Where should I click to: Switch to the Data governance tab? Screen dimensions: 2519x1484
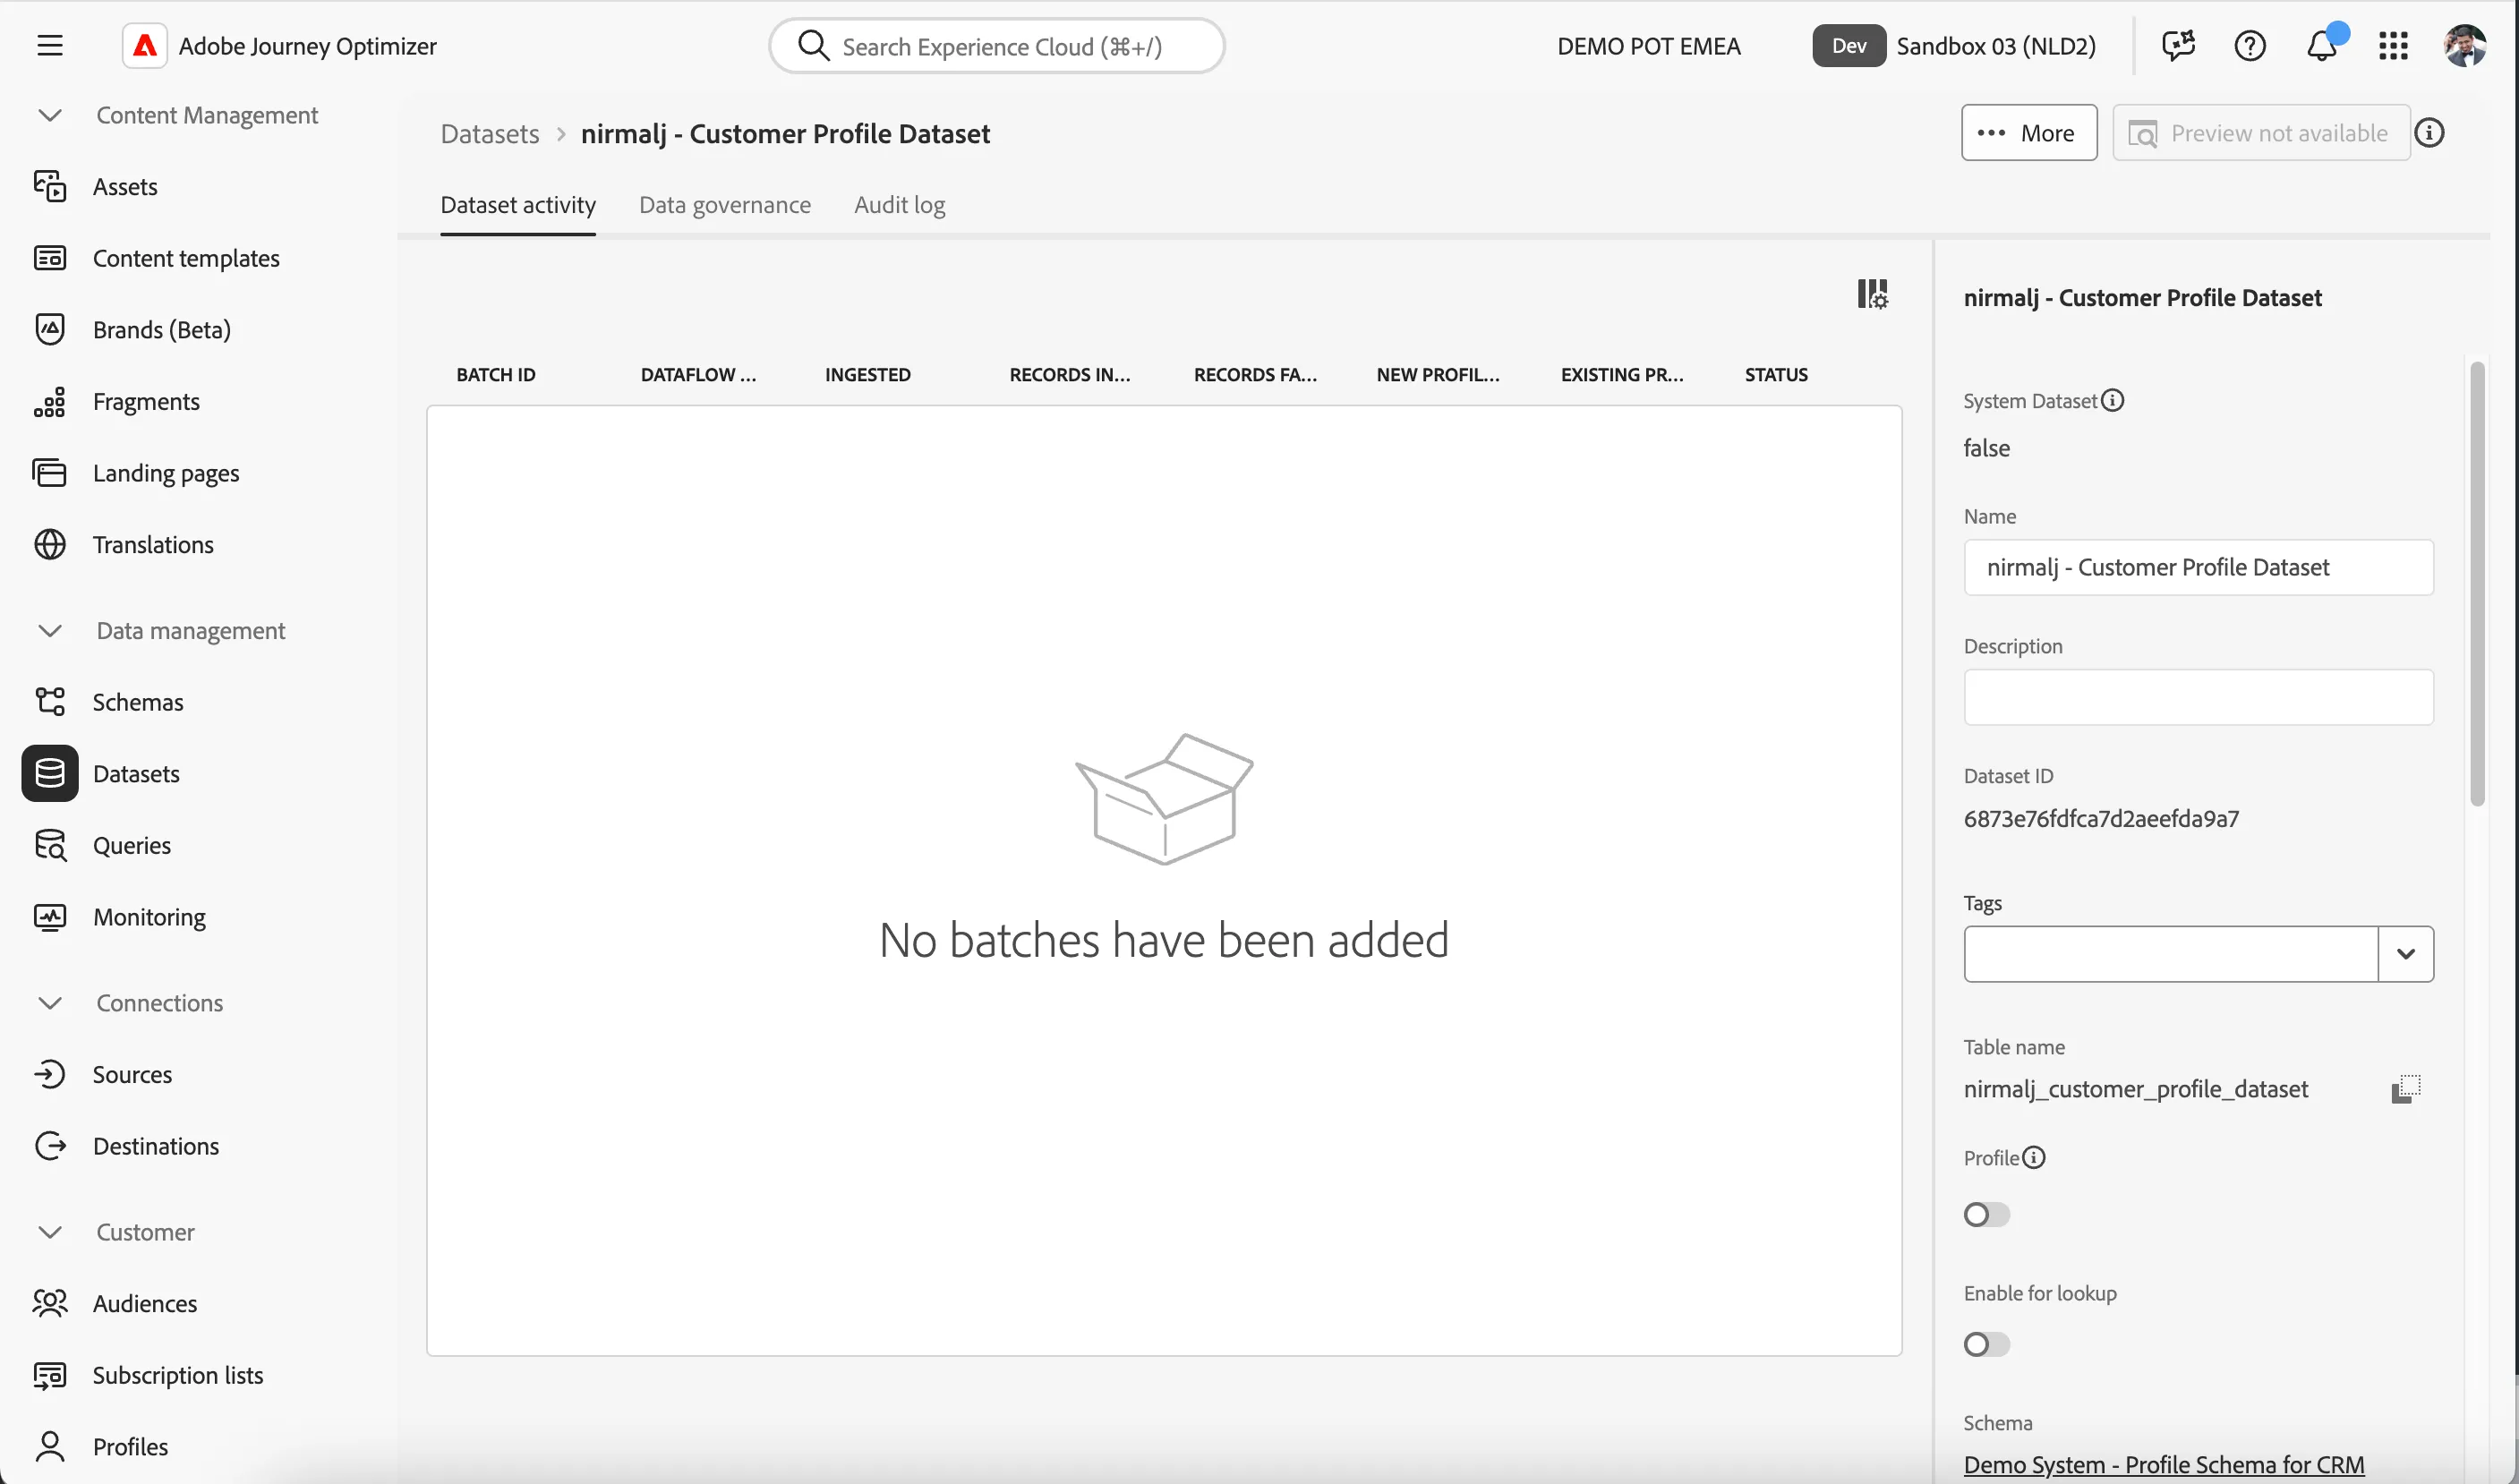725,205
